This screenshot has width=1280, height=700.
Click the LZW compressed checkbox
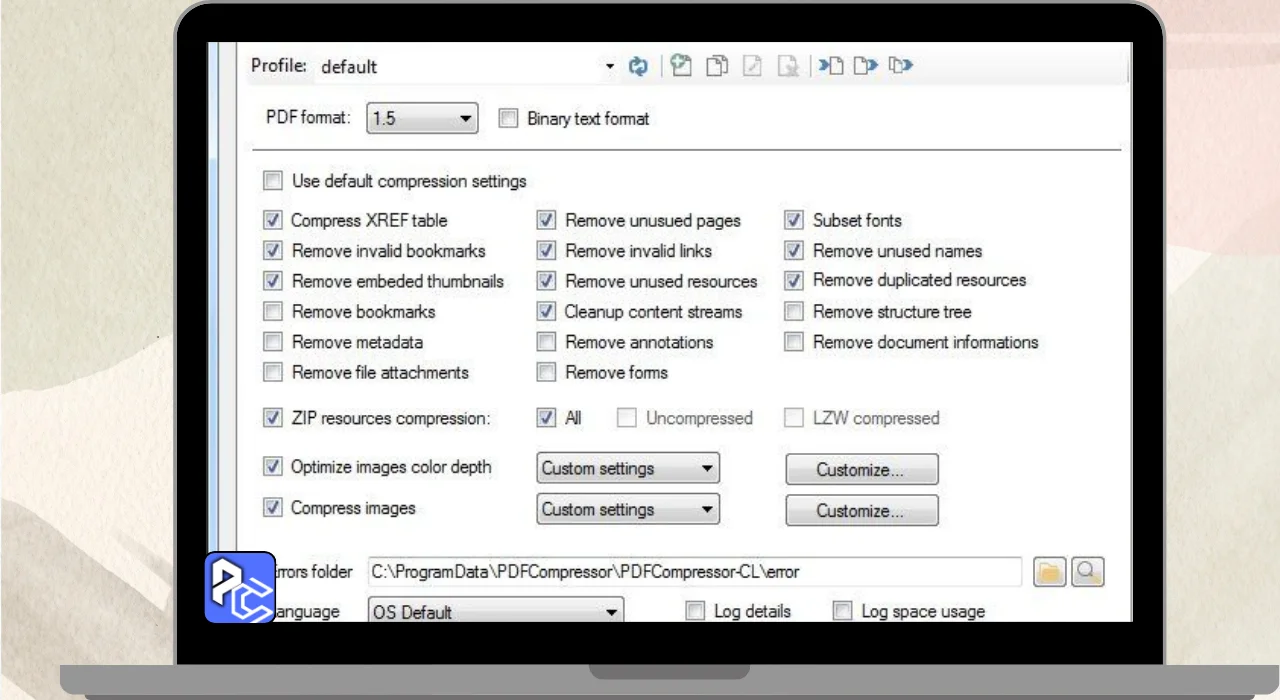(x=794, y=418)
